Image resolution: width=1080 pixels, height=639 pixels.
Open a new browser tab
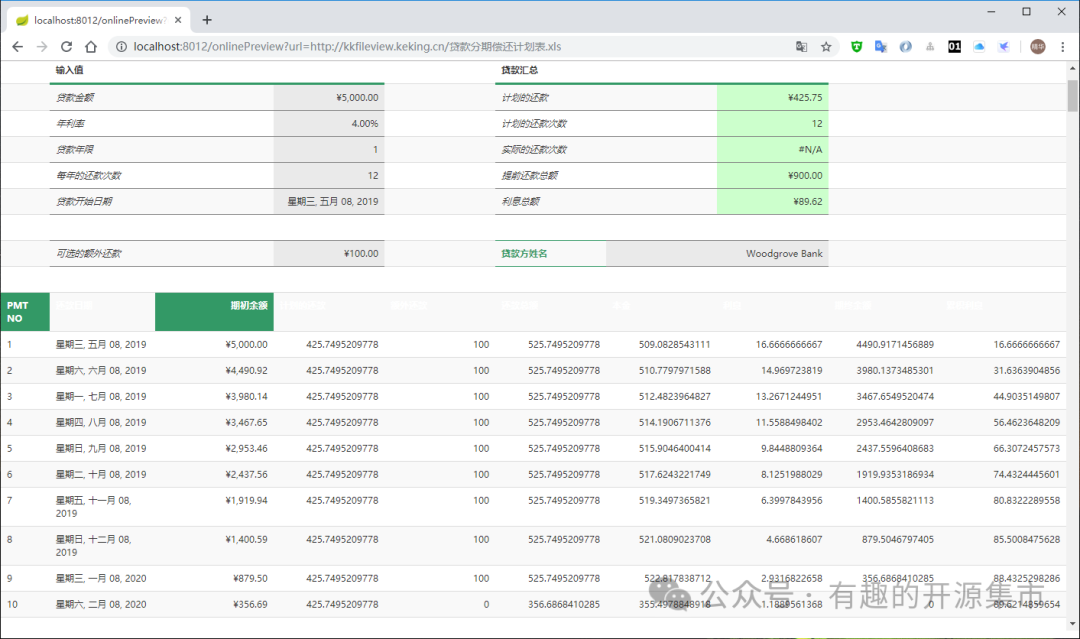[207, 20]
